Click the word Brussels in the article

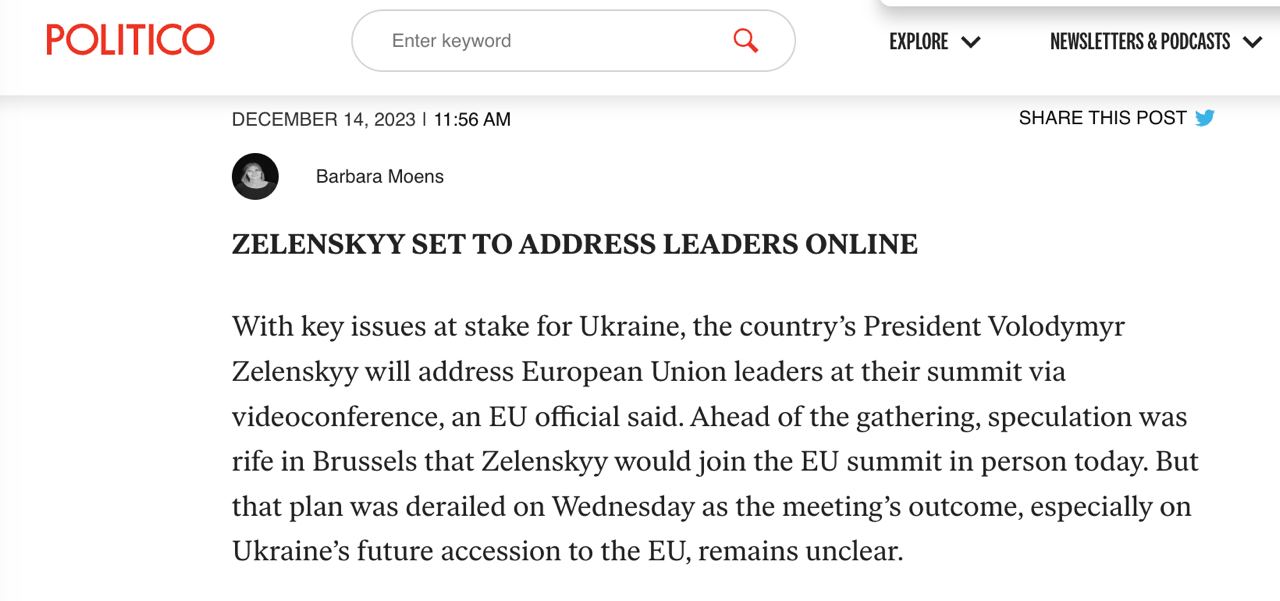[363, 461]
